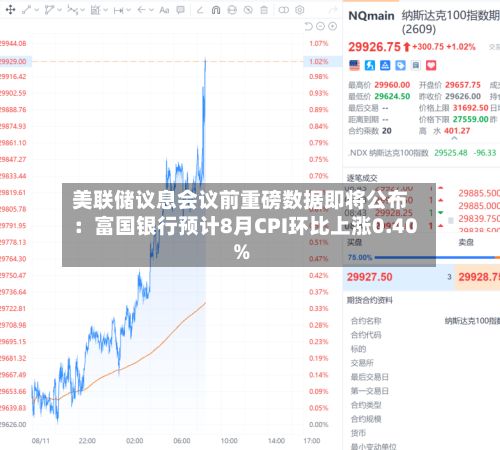Viewport: 500px width, 450px height.
Task: Click the 最低价 29624.50 value
Action: coord(392,96)
